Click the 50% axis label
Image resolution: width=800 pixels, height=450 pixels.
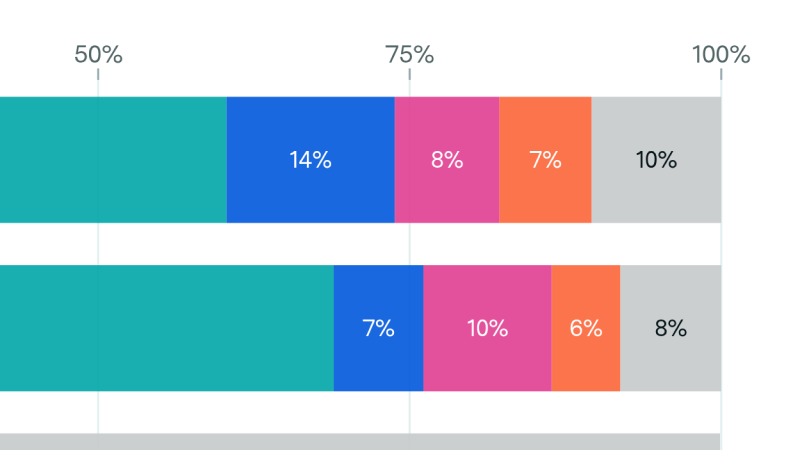pos(98,55)
